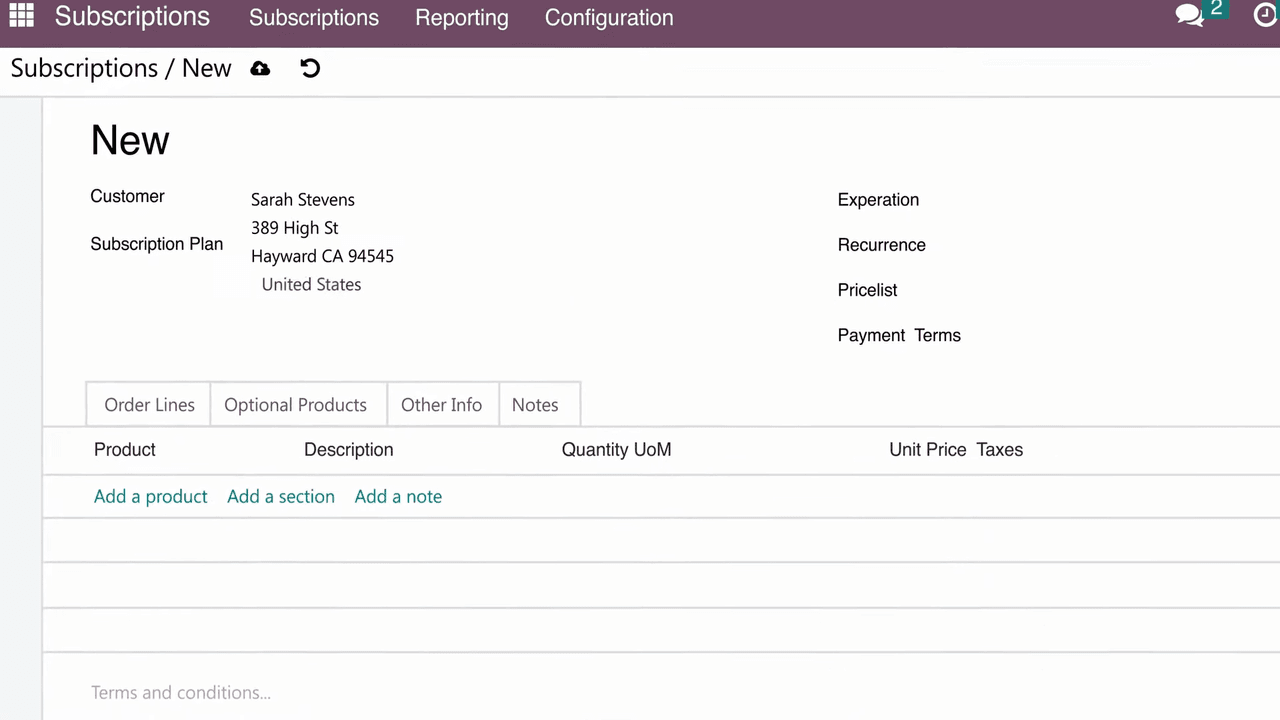Open the apps grid home menu
Image resolution: width=1280 pixels, height=720 pixels.
pos(21,16)
